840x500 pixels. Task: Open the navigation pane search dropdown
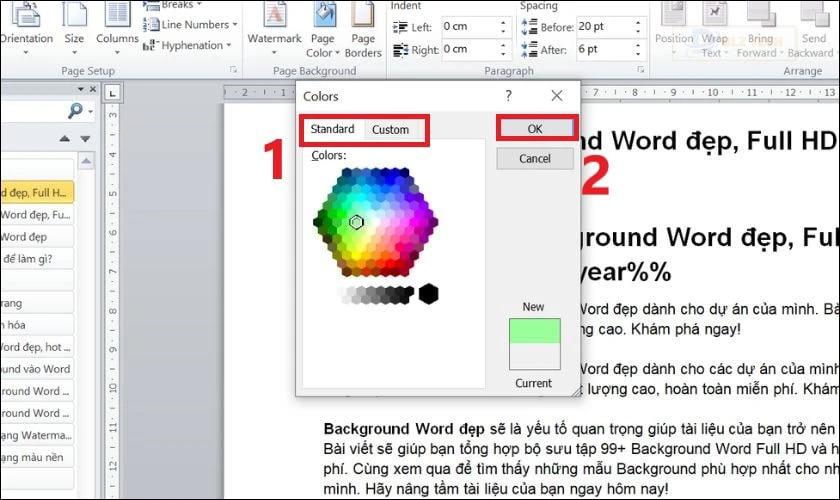point(91,111)
